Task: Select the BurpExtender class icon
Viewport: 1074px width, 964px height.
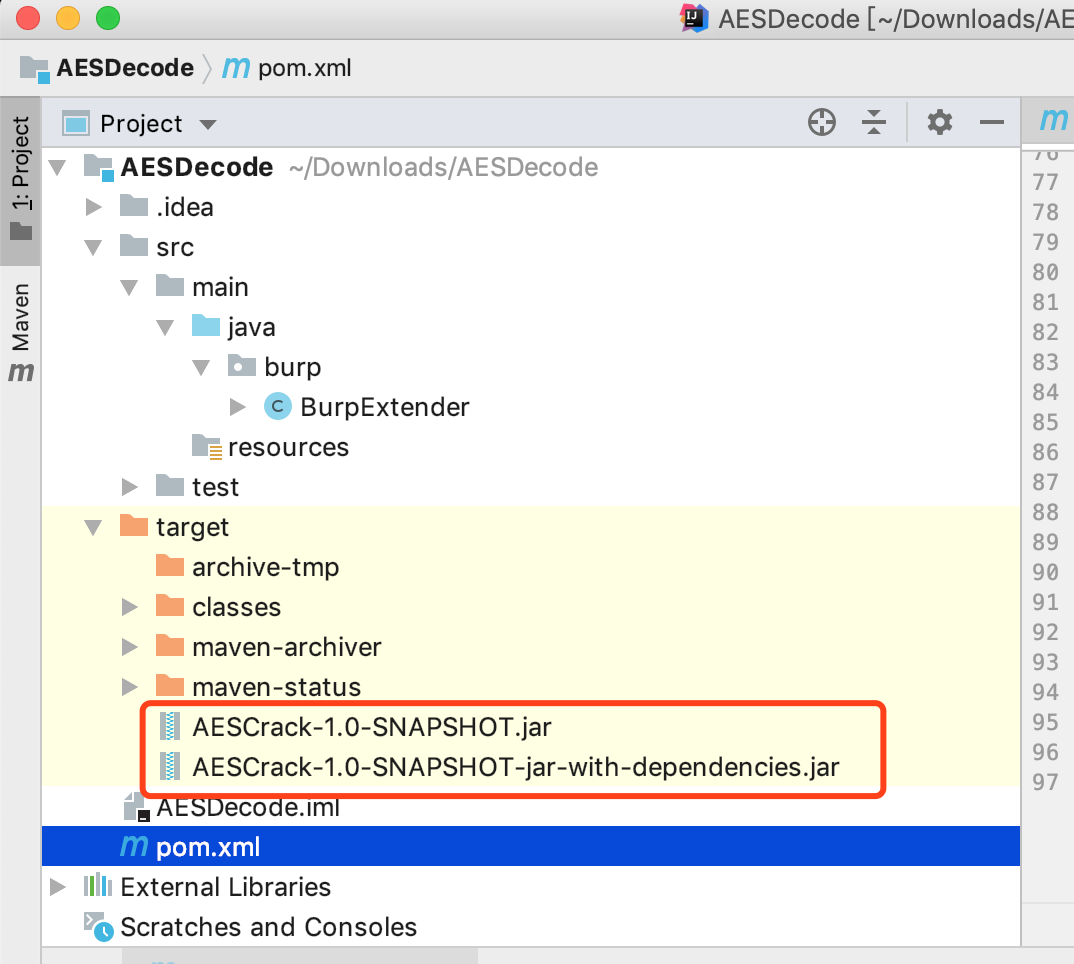Action: pyautogui.click(x=277, y=407)
